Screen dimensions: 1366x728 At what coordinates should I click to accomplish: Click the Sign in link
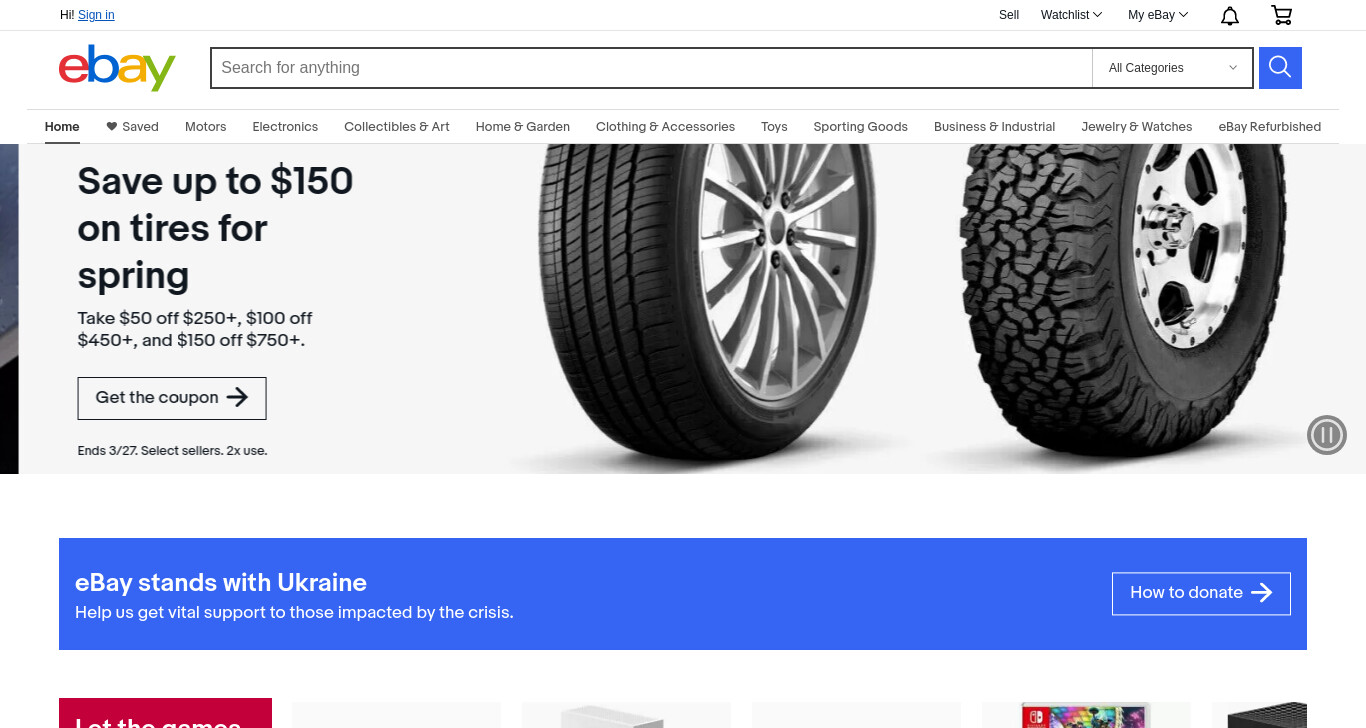(96, 15)
